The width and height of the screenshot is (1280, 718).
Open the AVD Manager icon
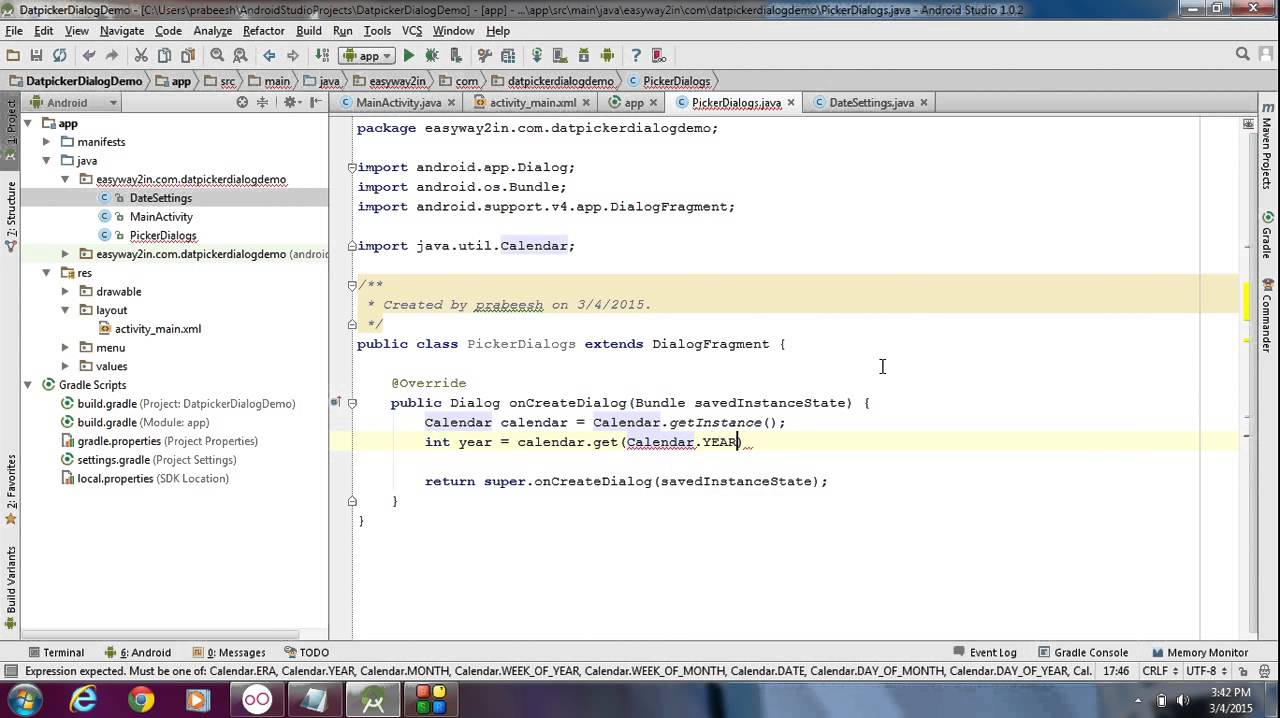pos(561,56)
